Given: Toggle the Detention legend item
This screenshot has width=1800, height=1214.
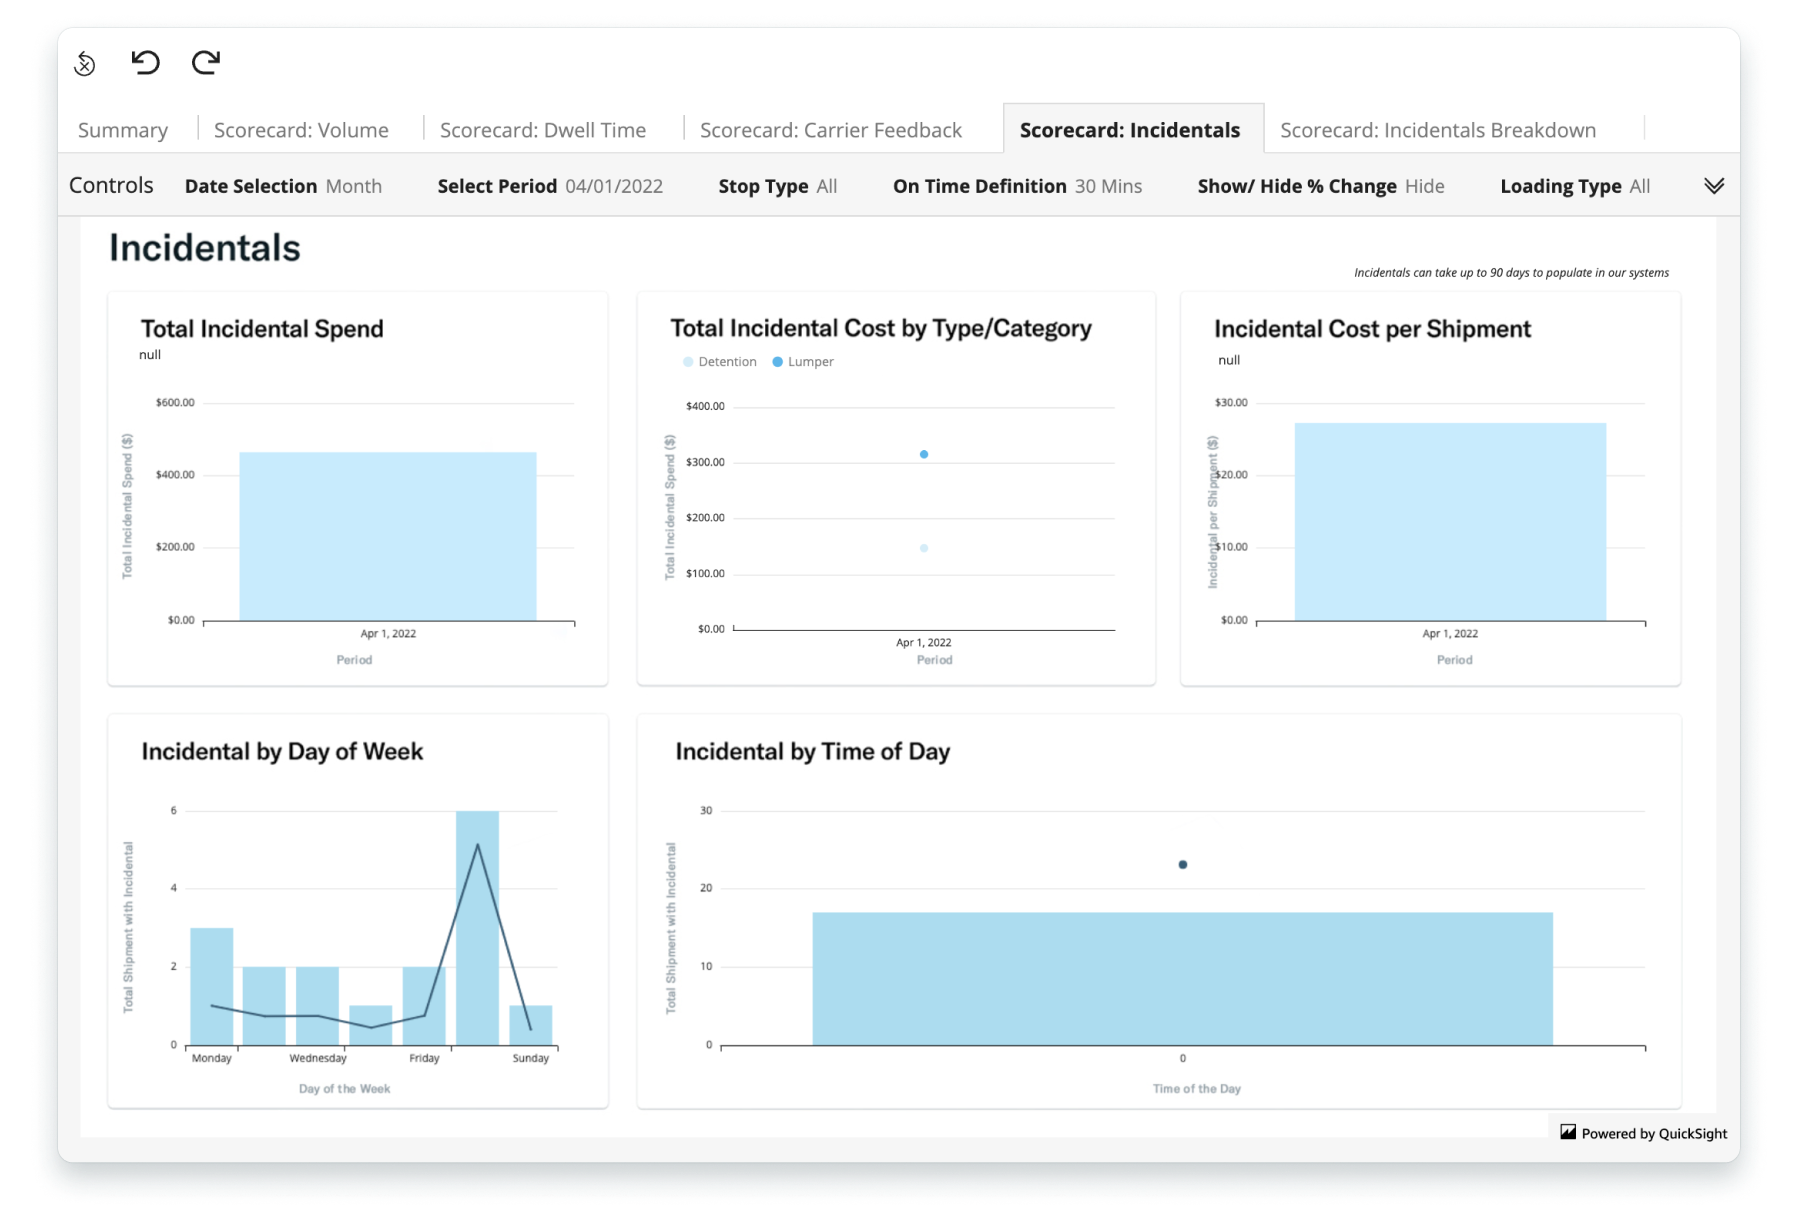Looking at the screenshot, I should tap(720, 362).
